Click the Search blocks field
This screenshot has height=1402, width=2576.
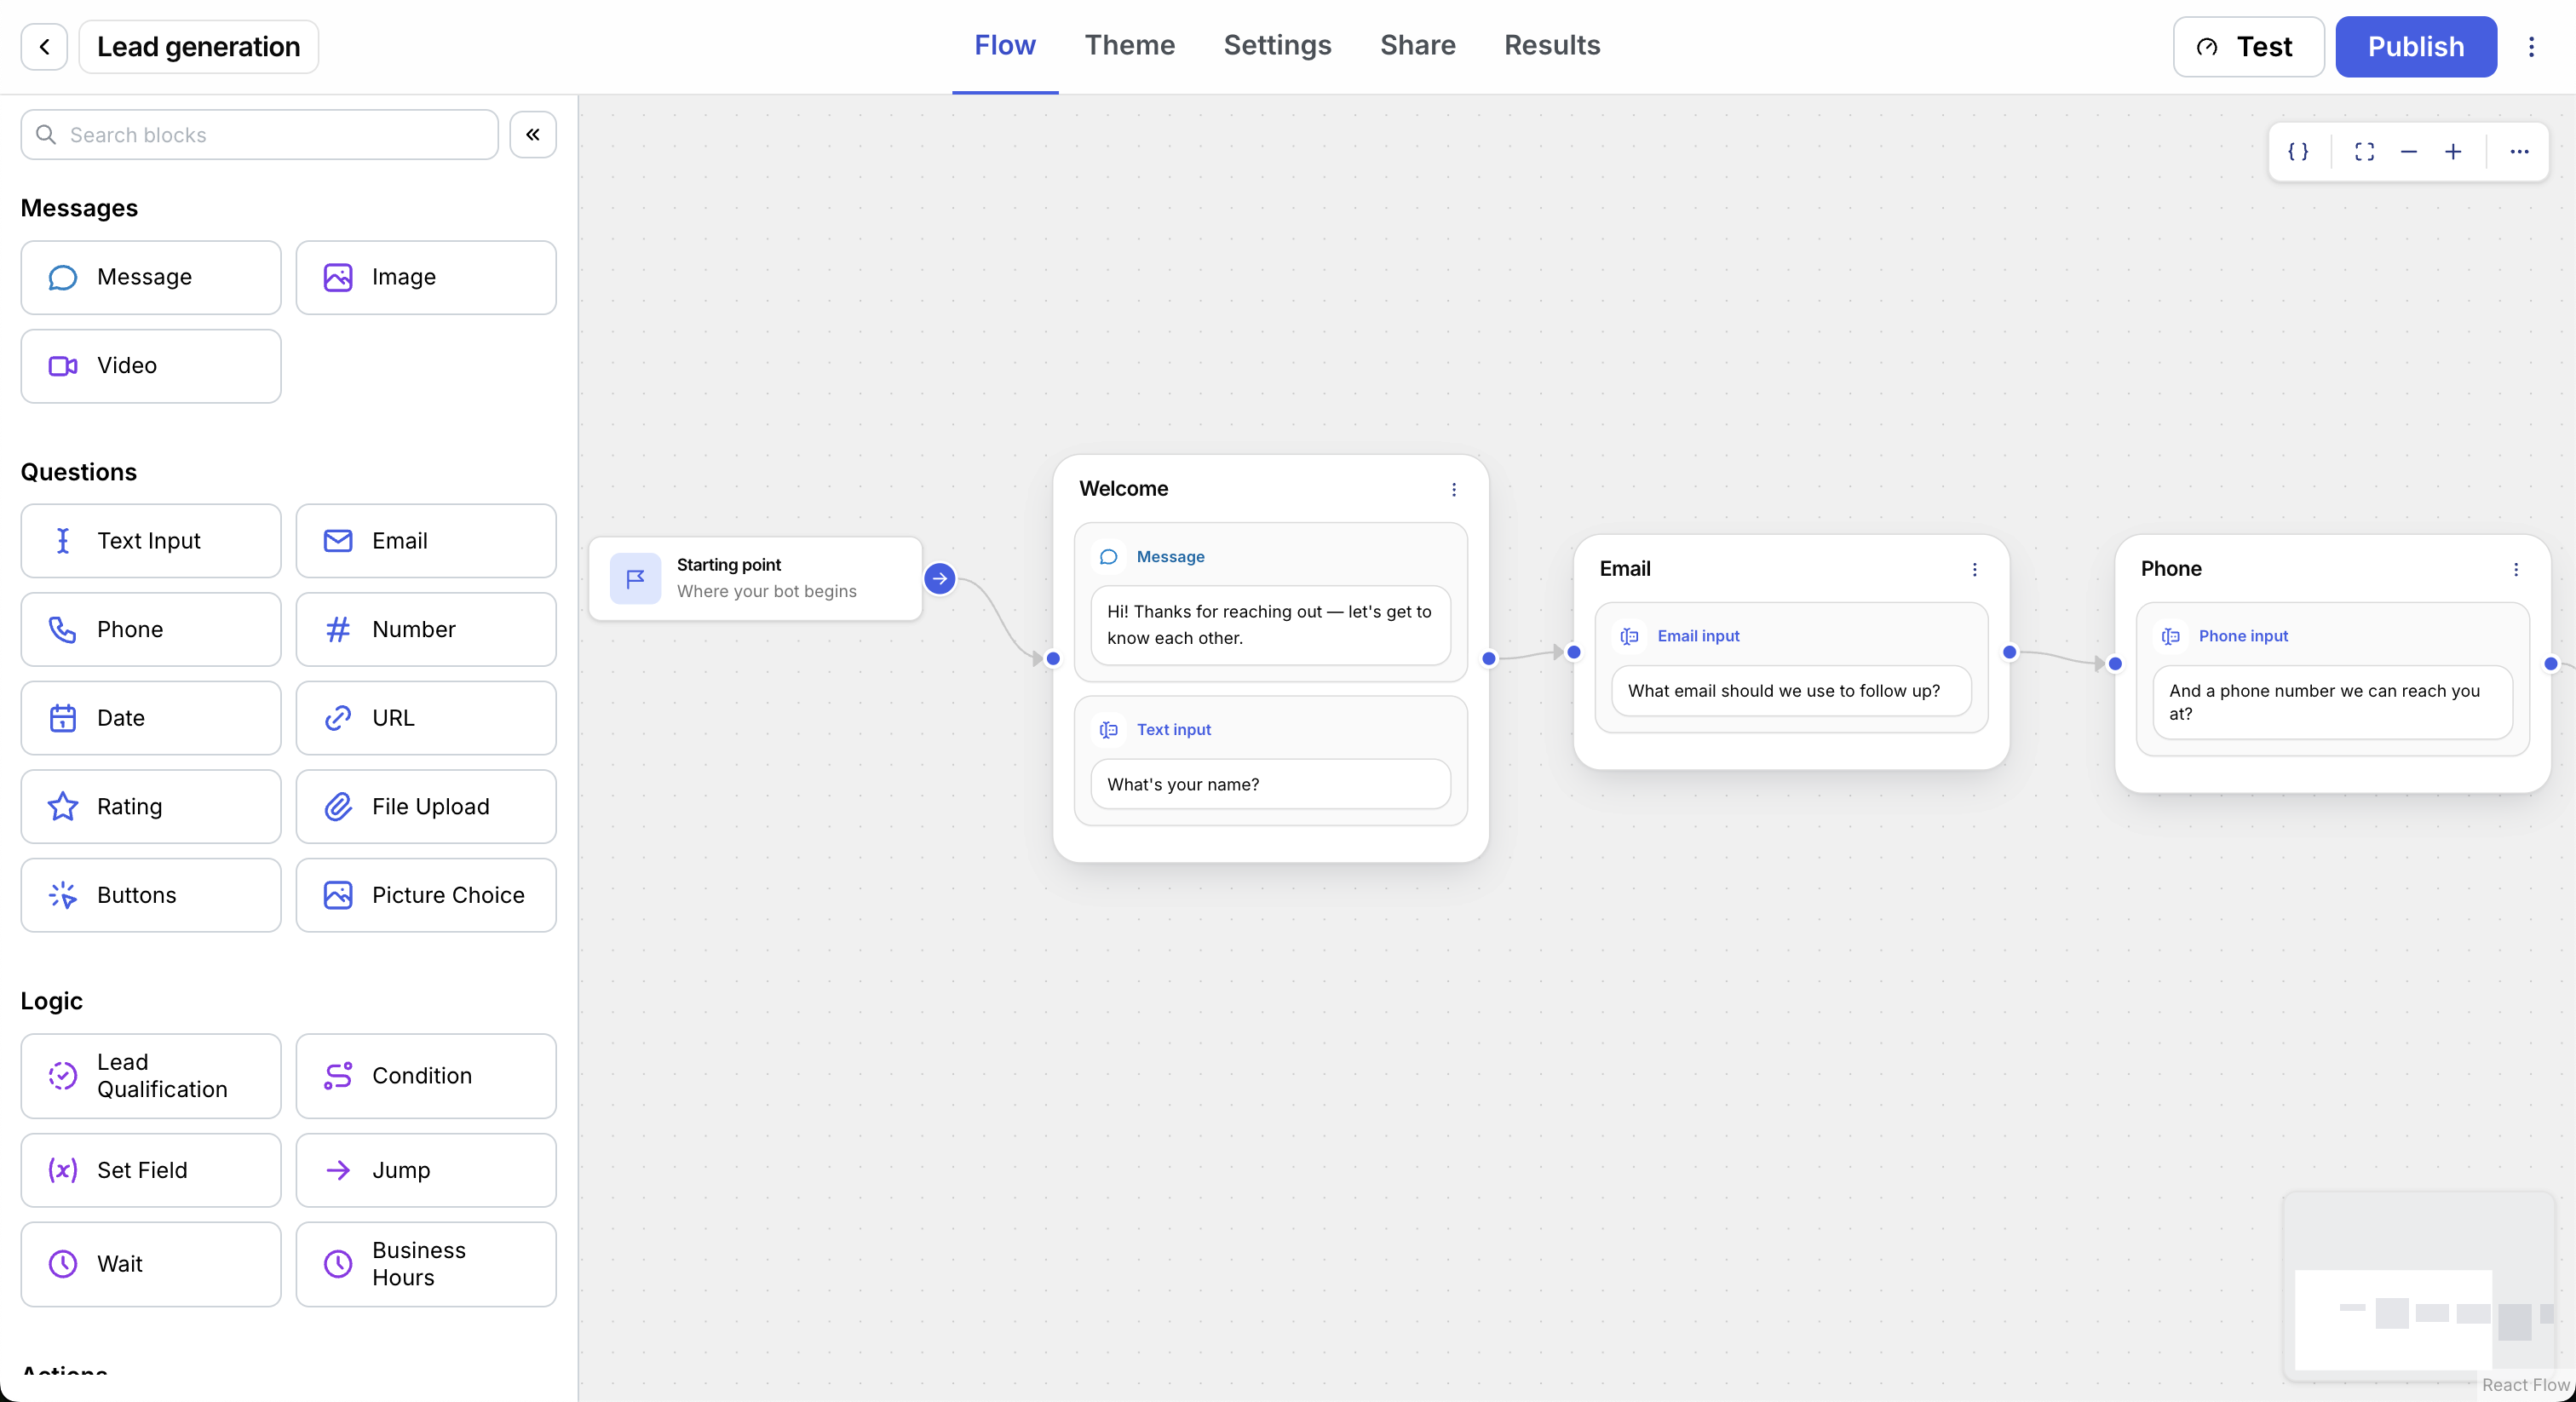click(259, 134)
